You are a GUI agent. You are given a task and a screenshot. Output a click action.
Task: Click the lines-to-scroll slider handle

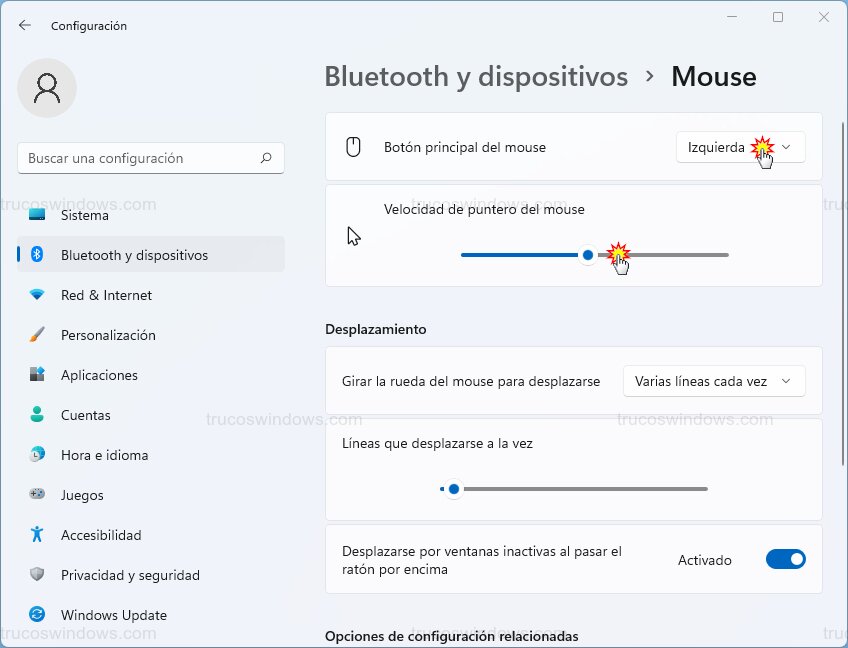pyautogui.click(x=453, y=489)
